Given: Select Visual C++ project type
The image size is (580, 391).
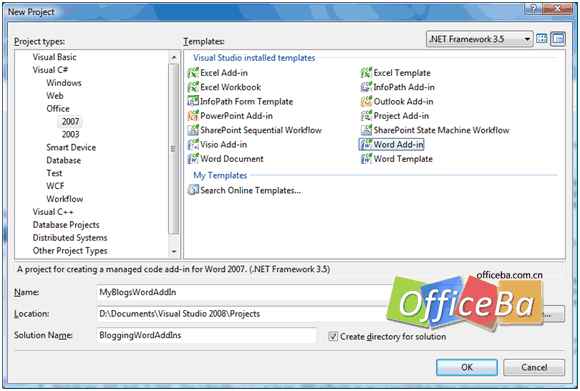Looking at the screenshot, I should coord(53,212).
